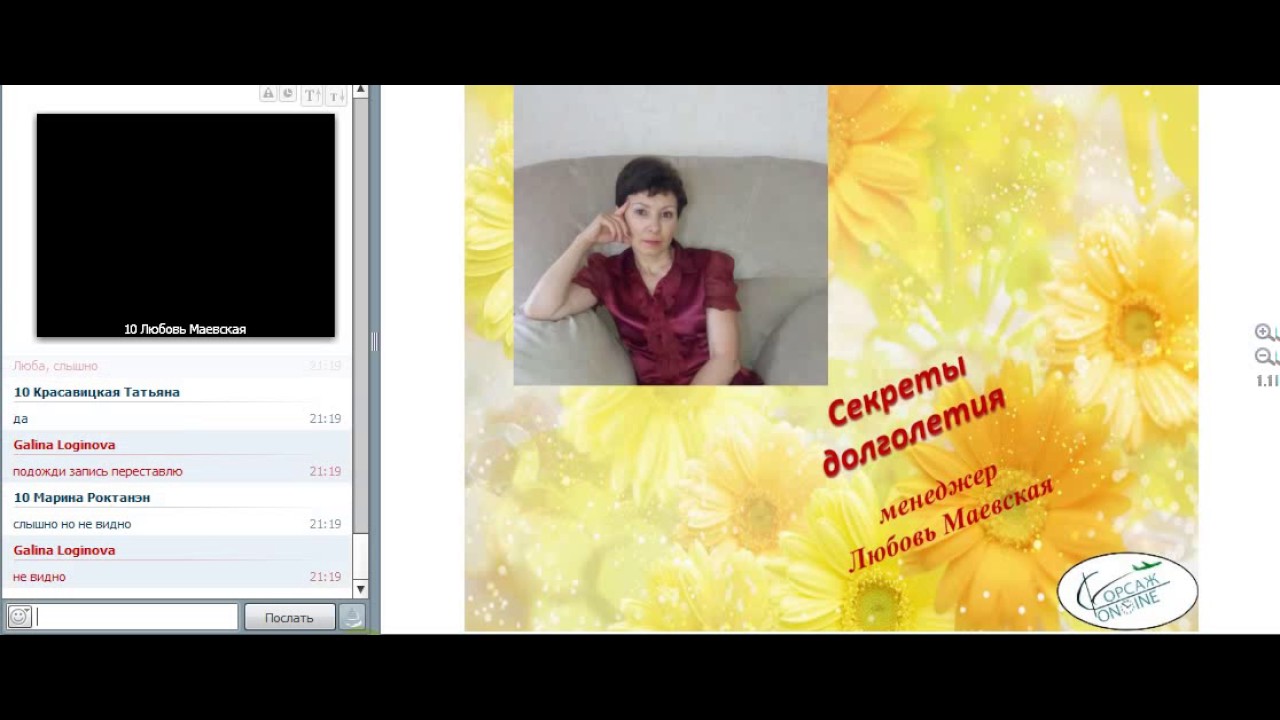The height and width of the screenshot is (720, 1280).
Task: Increase chat font size with T-up icon
Action: coord(312,95)
